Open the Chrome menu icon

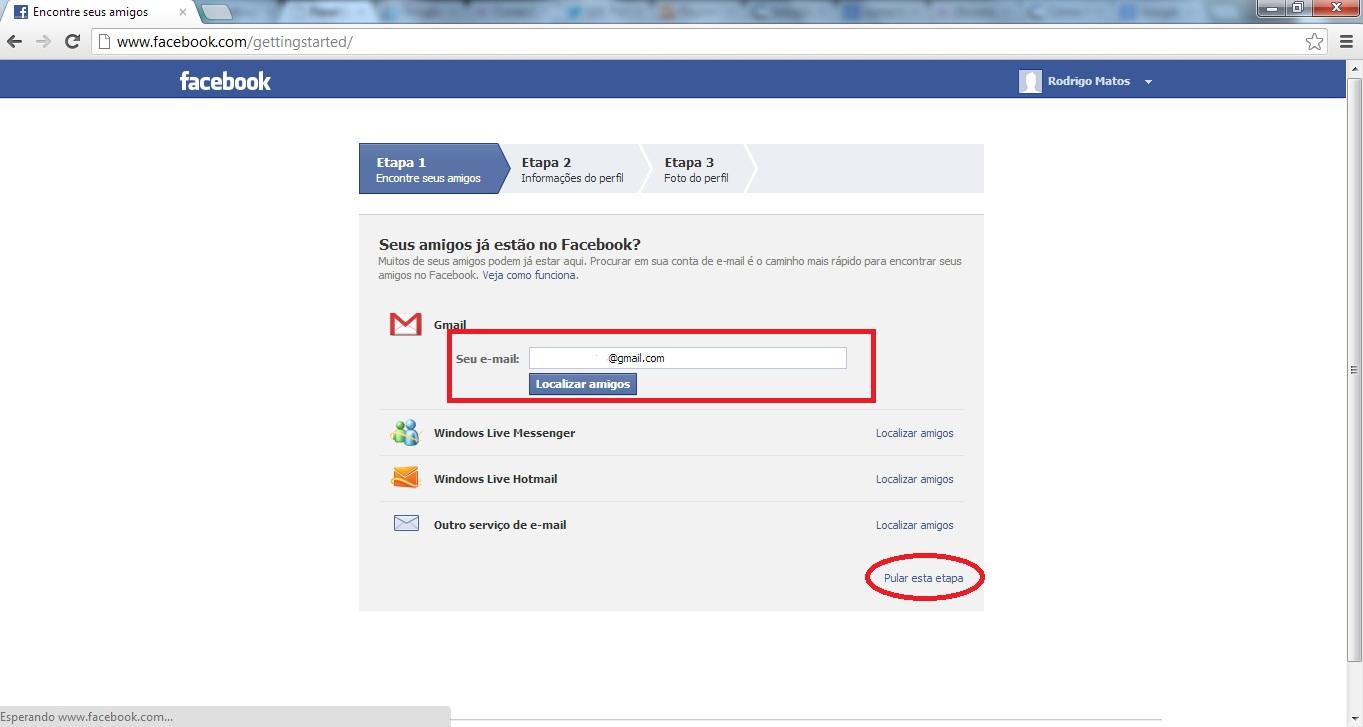tap(1345, 42)
